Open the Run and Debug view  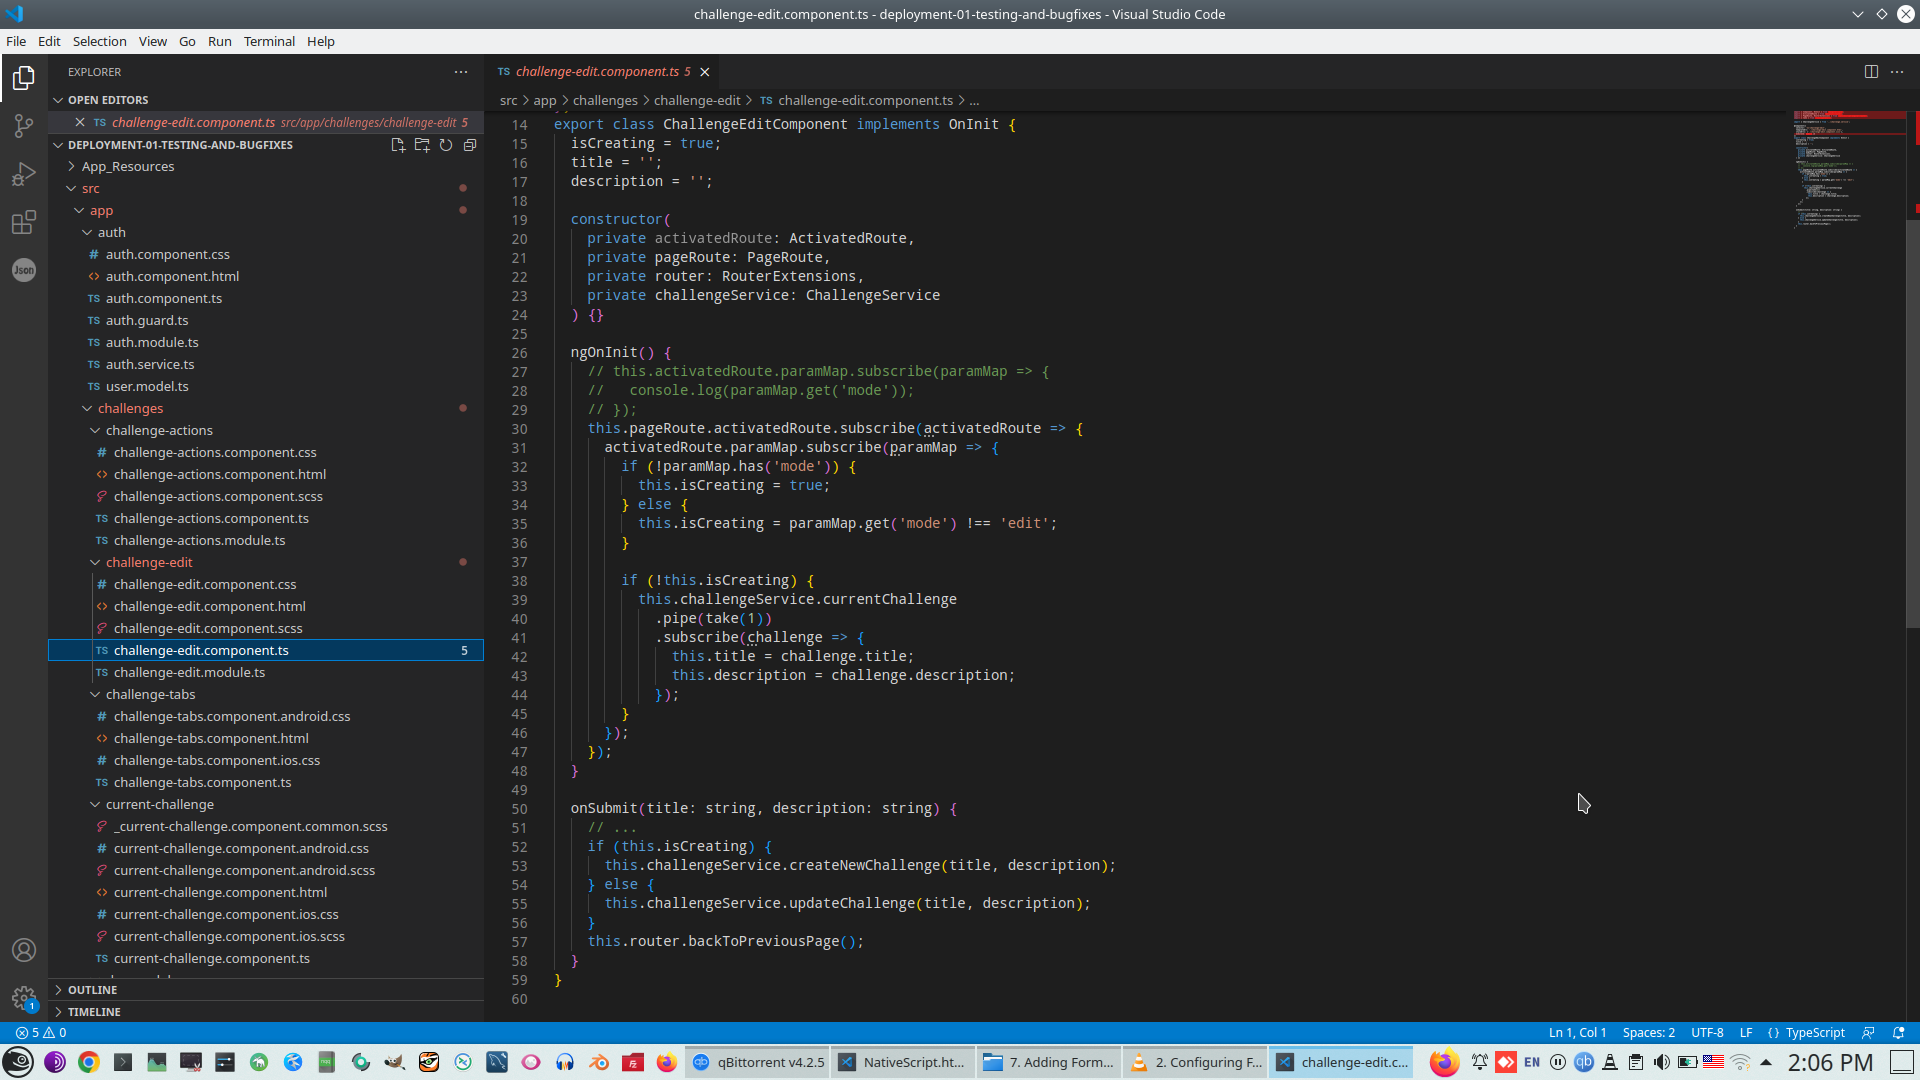[x=24, y=175]
